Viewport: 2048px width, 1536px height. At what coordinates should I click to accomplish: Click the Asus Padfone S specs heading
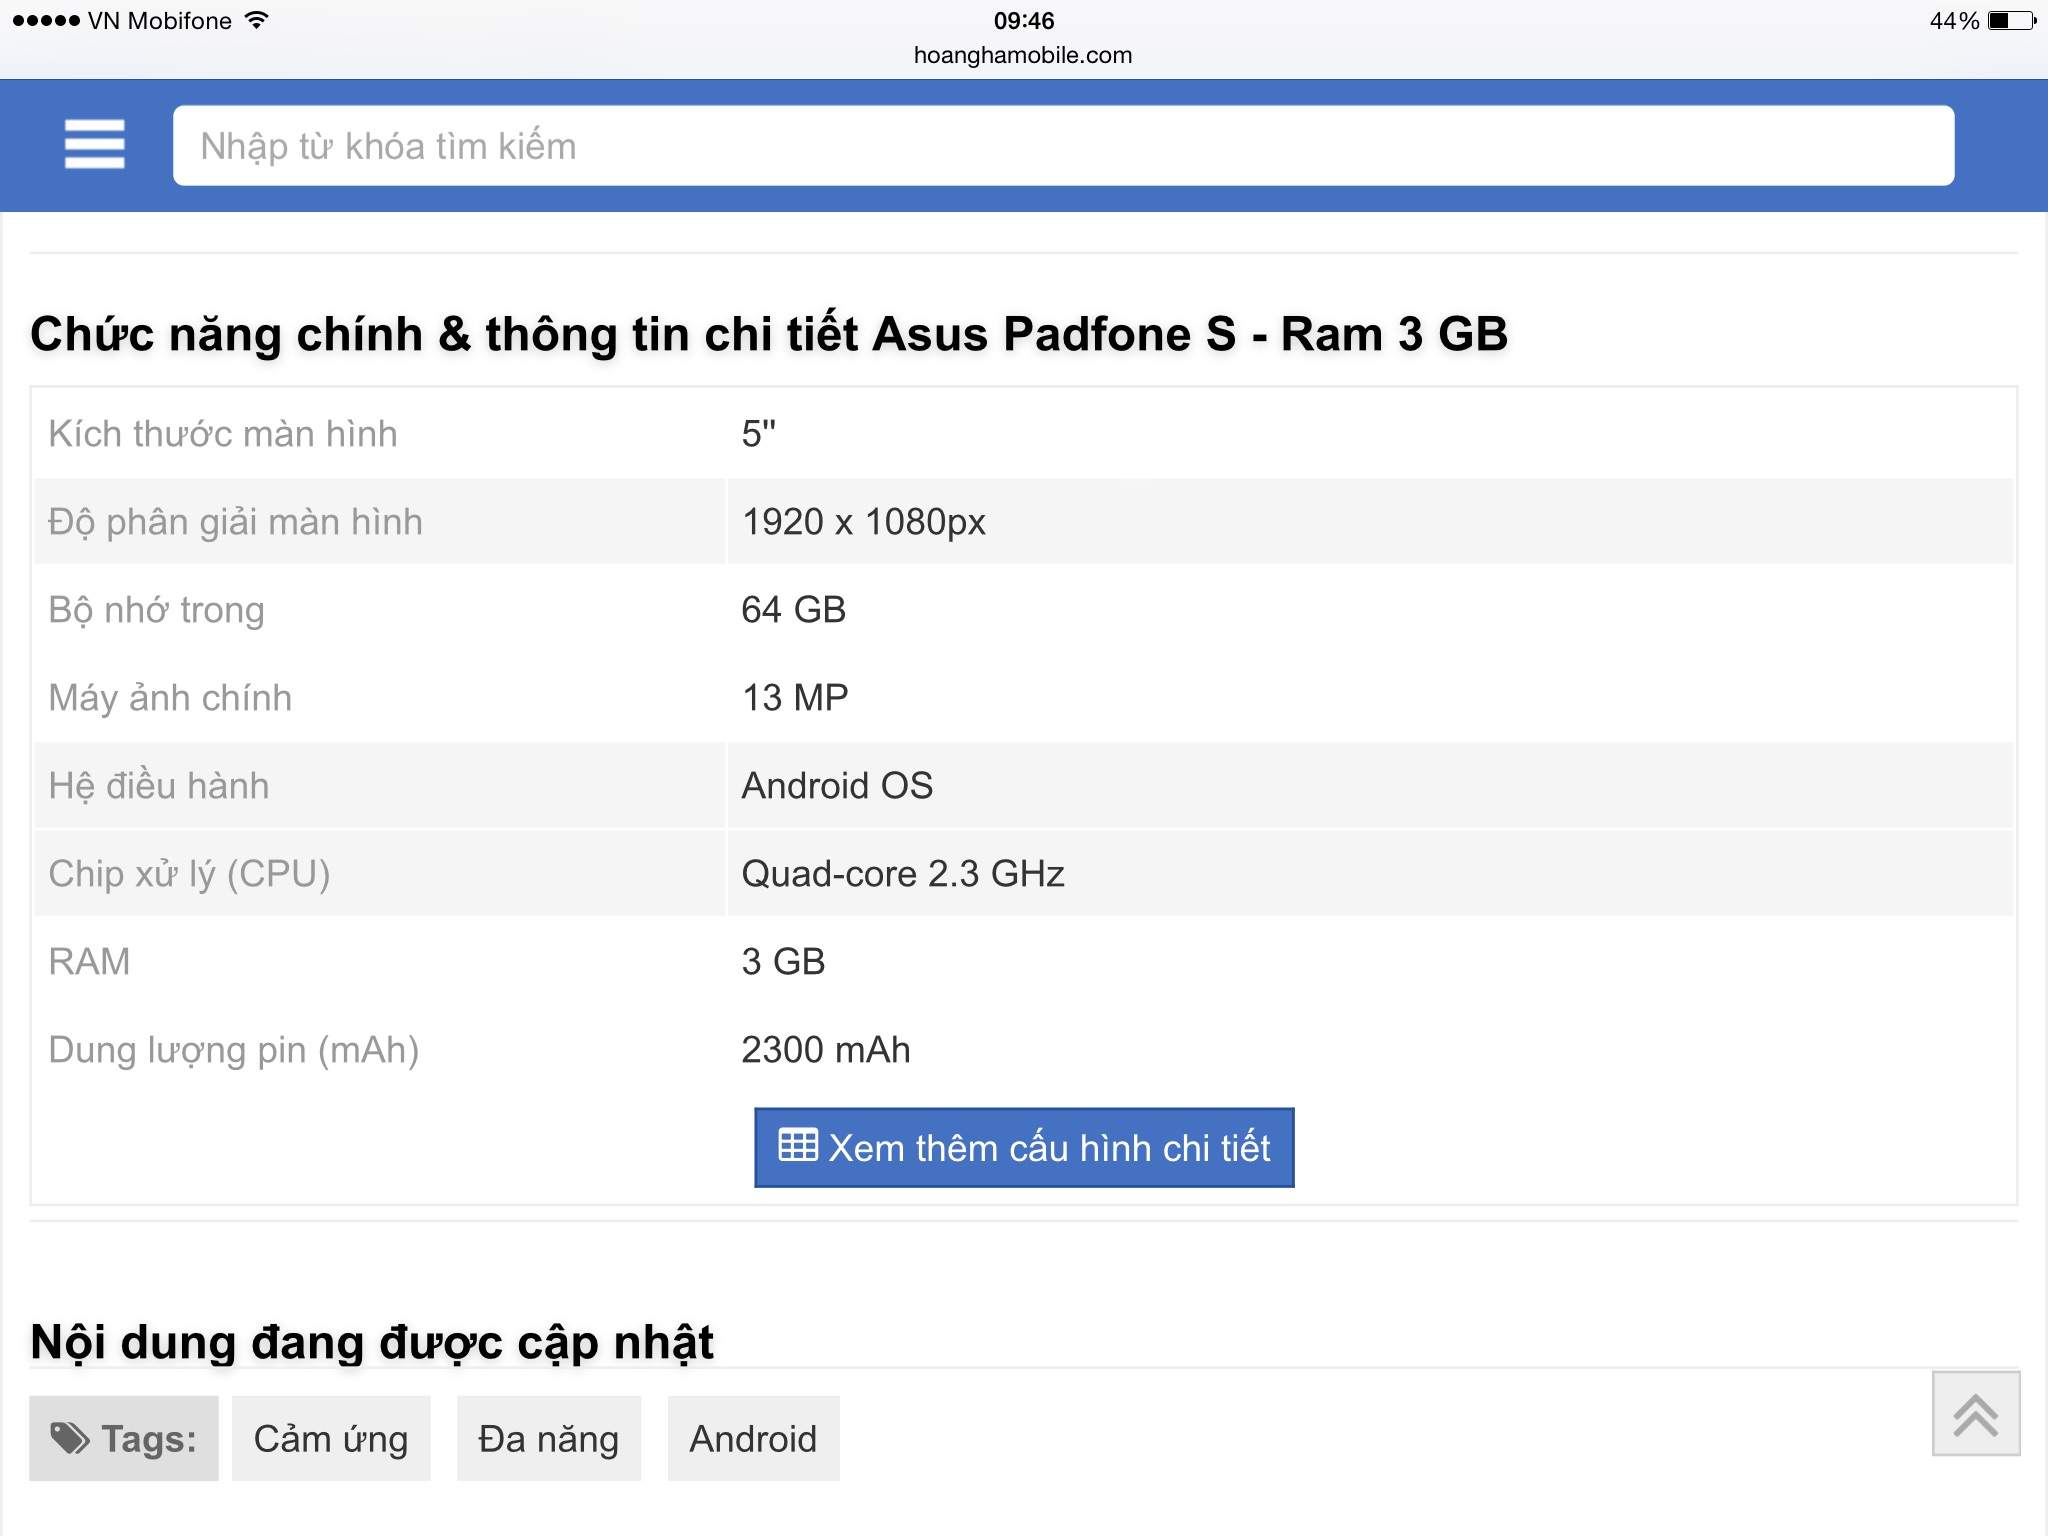(769, 334)
